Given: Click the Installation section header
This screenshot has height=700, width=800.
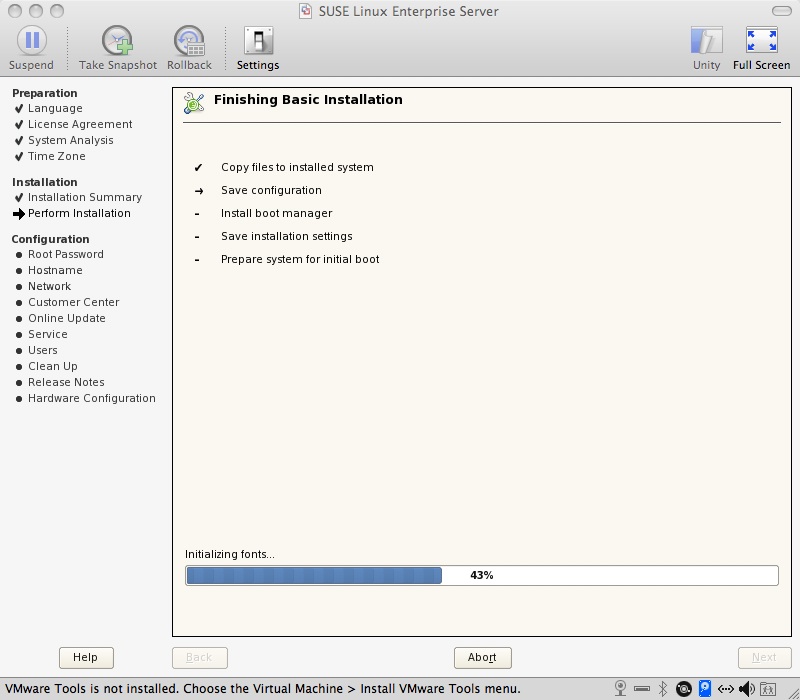Looking at the screenshot, I should (x=44, y=182).
